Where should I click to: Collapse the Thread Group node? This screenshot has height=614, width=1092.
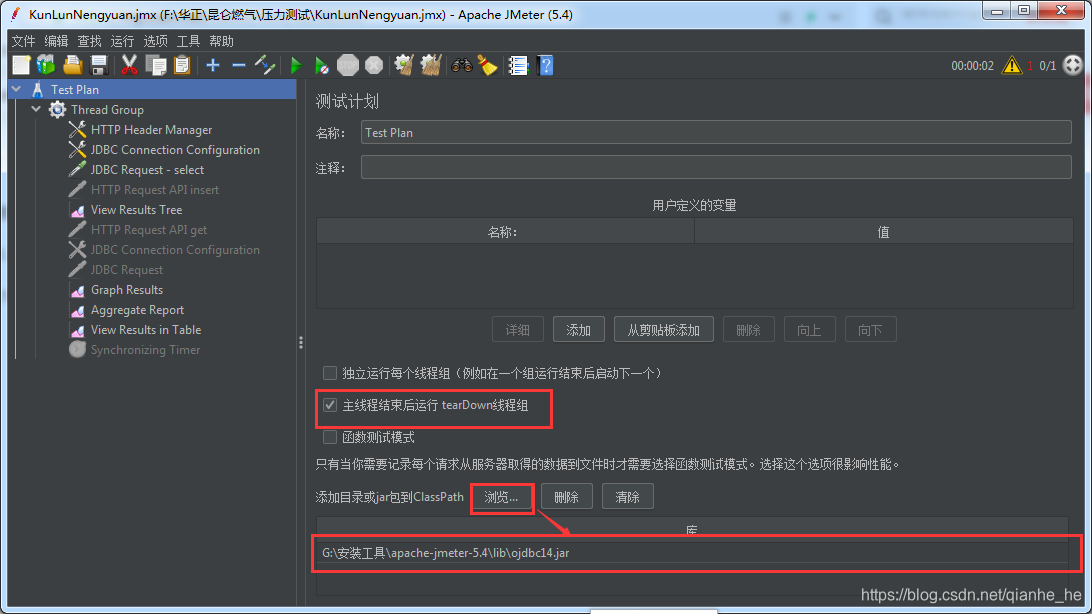(37, 109)
